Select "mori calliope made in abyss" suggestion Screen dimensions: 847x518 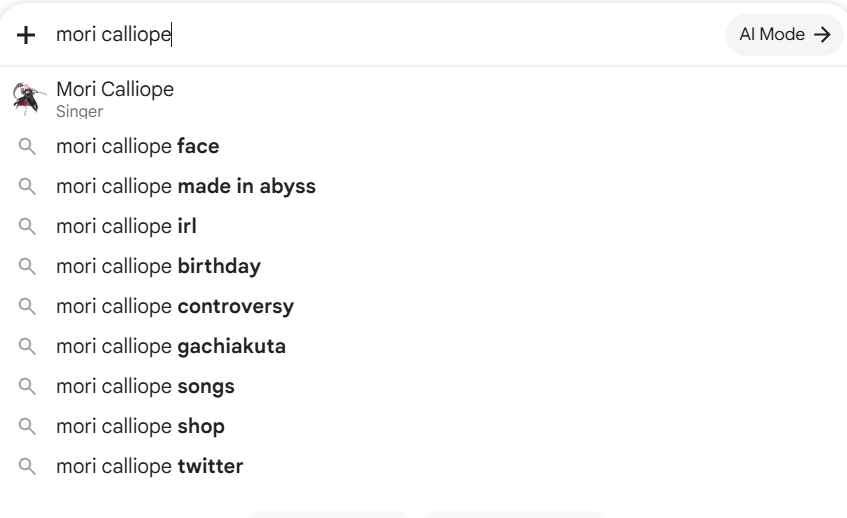(424, 186)
